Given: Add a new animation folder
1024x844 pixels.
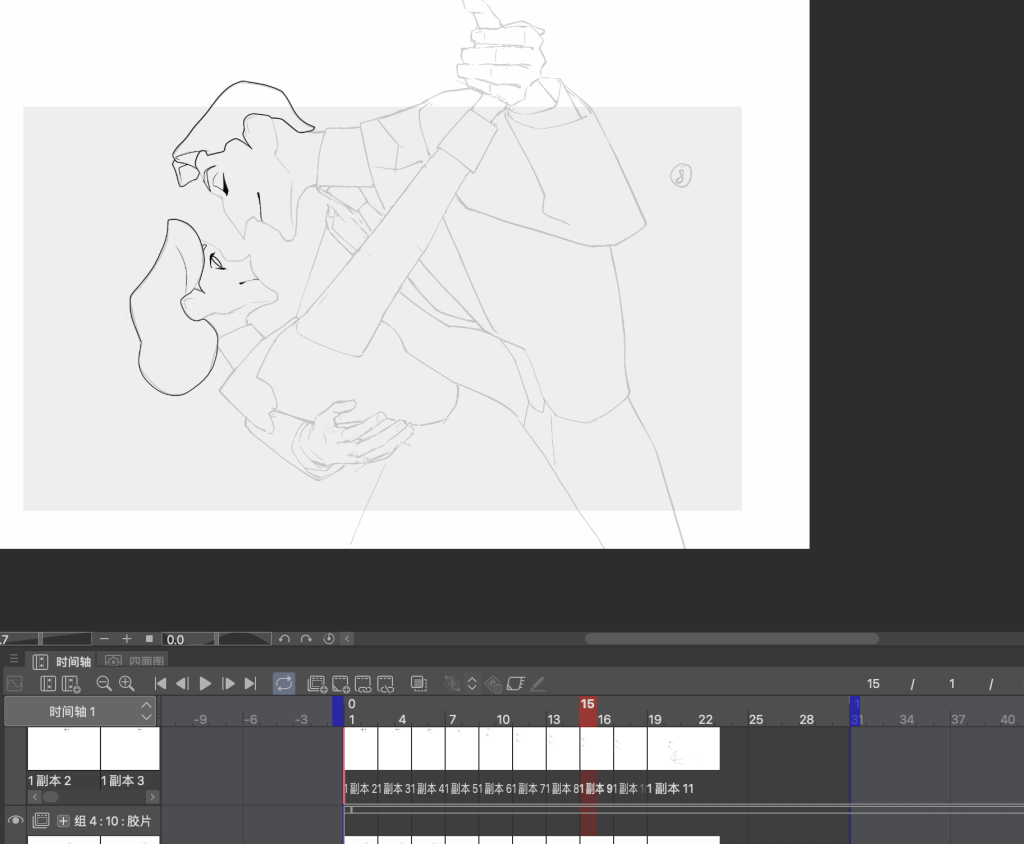Looking at the screenshot, I should click(317, 684).
